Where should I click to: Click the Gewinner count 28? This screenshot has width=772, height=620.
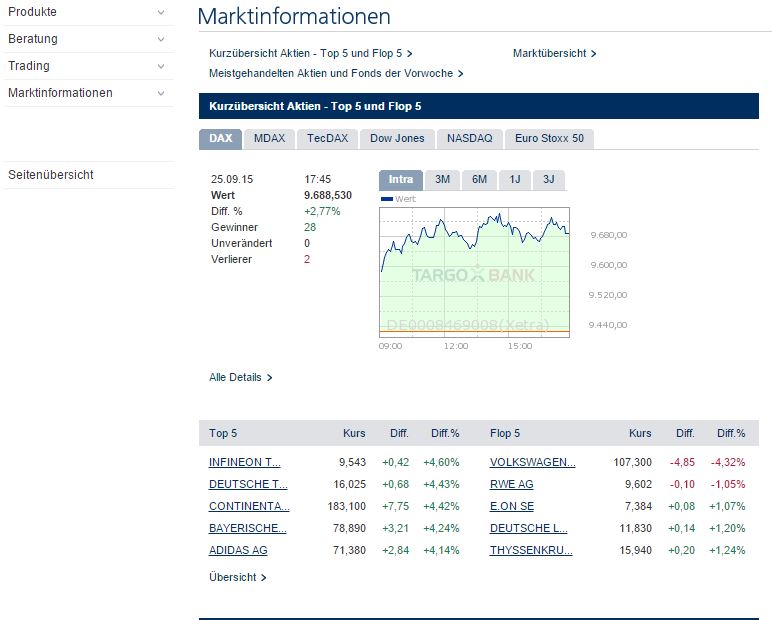point(310,228)
